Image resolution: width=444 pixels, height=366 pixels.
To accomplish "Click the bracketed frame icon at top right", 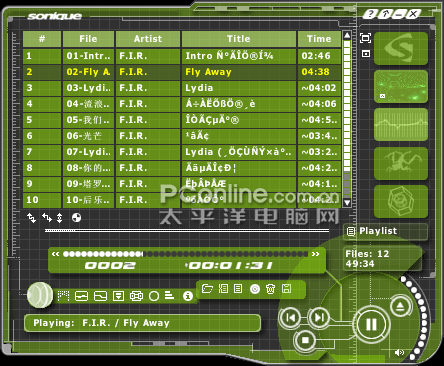I will coord(366,38).
